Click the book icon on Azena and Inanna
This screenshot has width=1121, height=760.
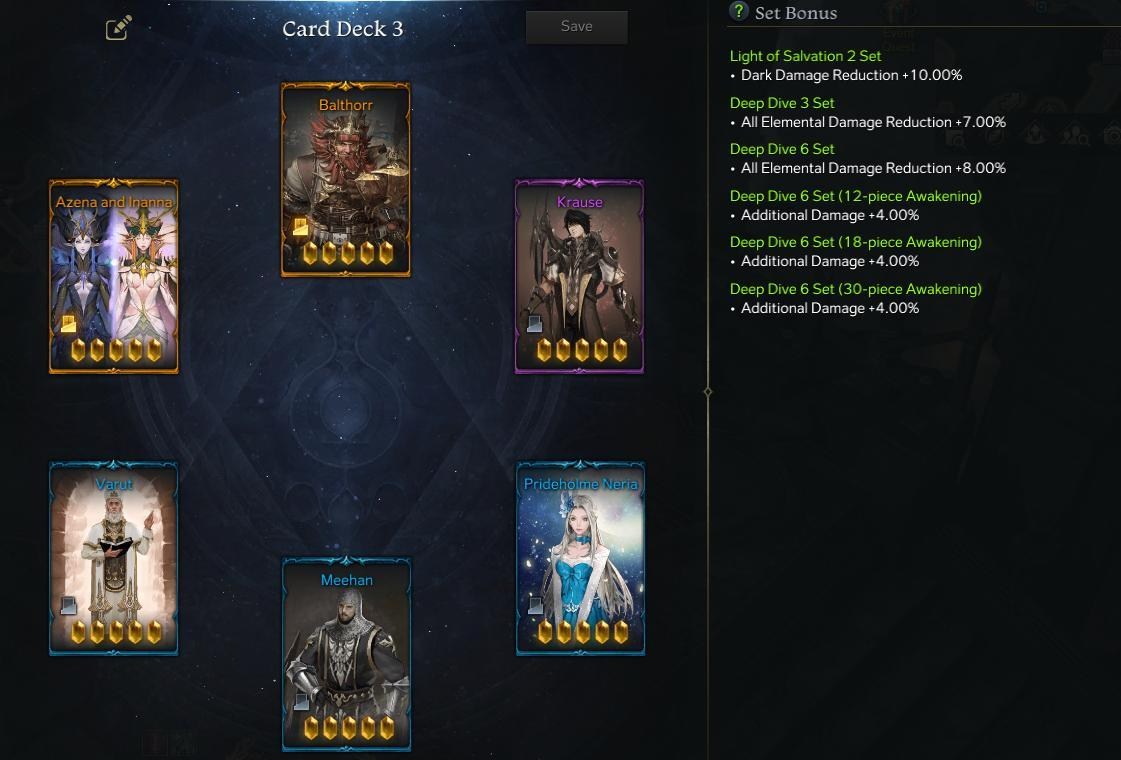(68, 324)
